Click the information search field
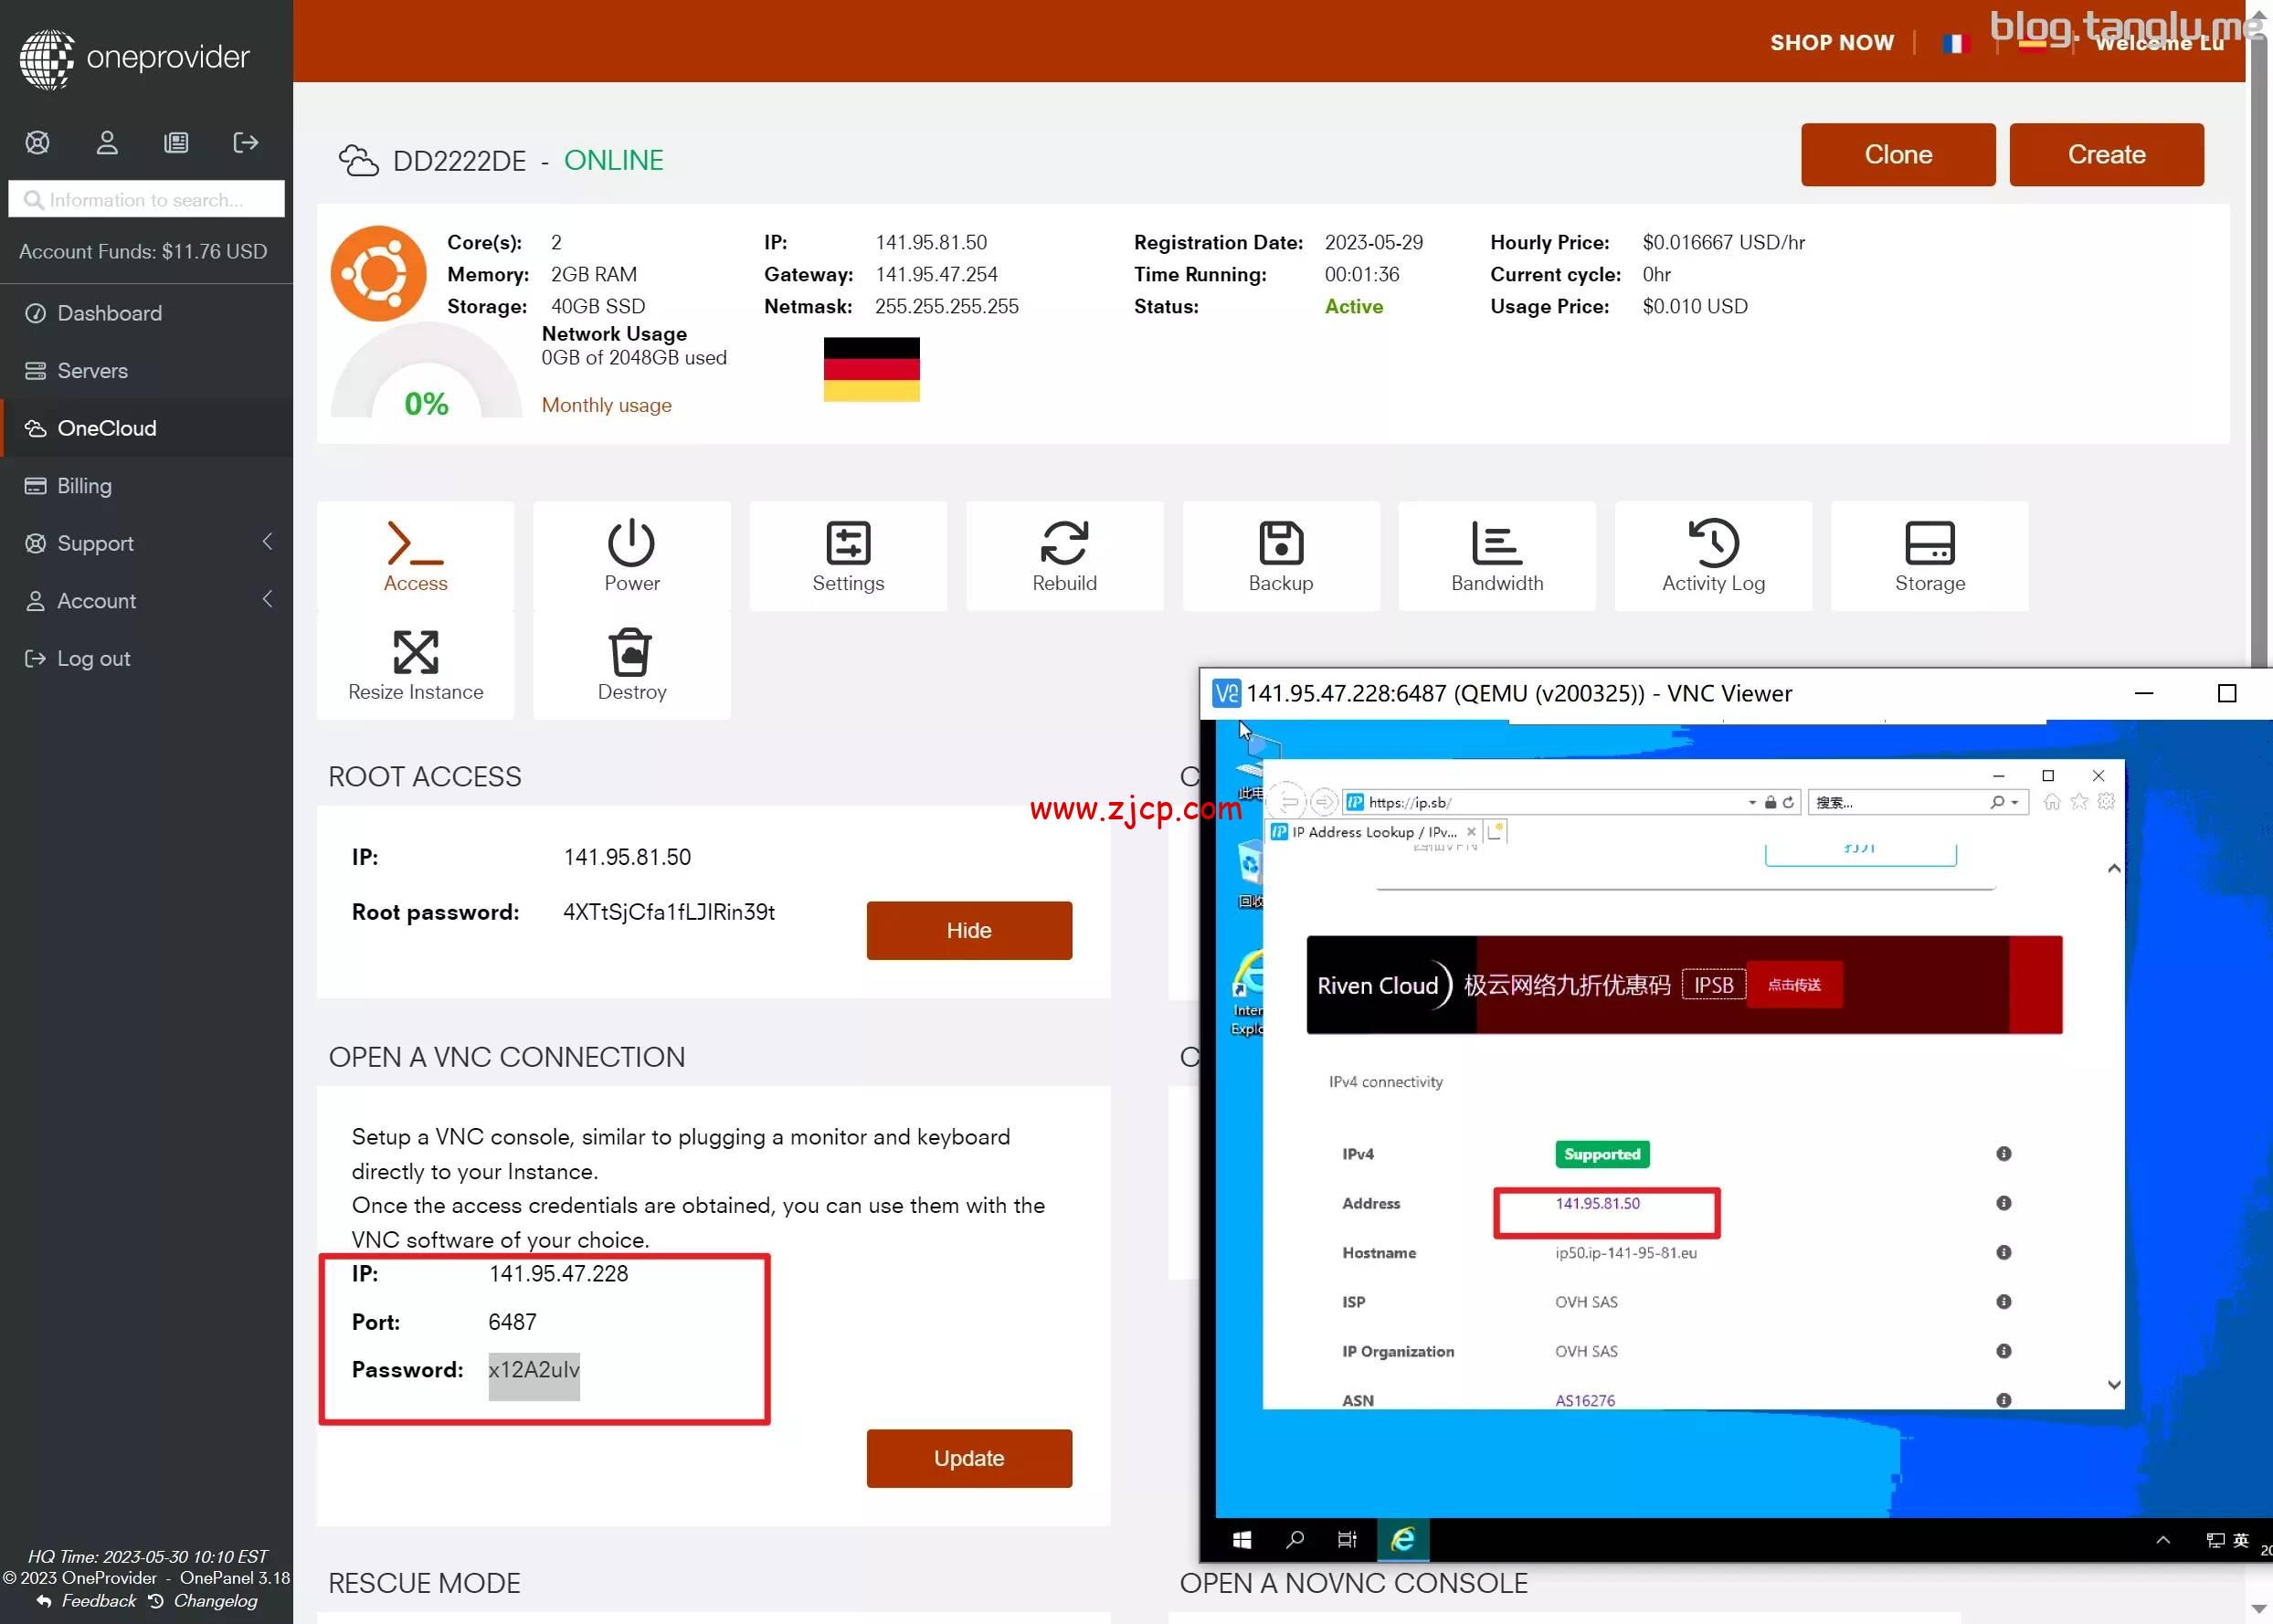The height and width of the screenshot is (1624, 2273). click(x=147, y=200)
